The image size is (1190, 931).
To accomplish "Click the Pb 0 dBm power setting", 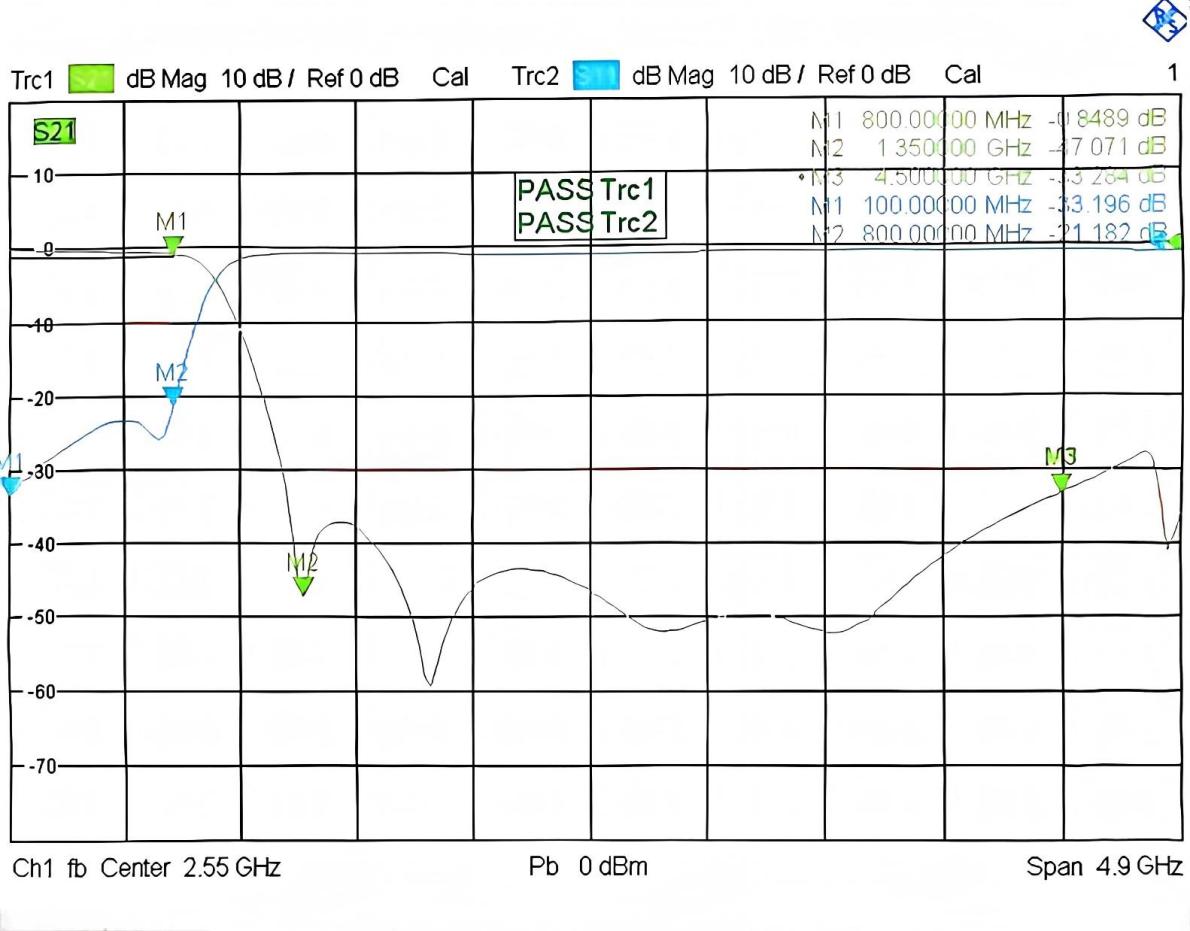I will (x=588, y=866).
